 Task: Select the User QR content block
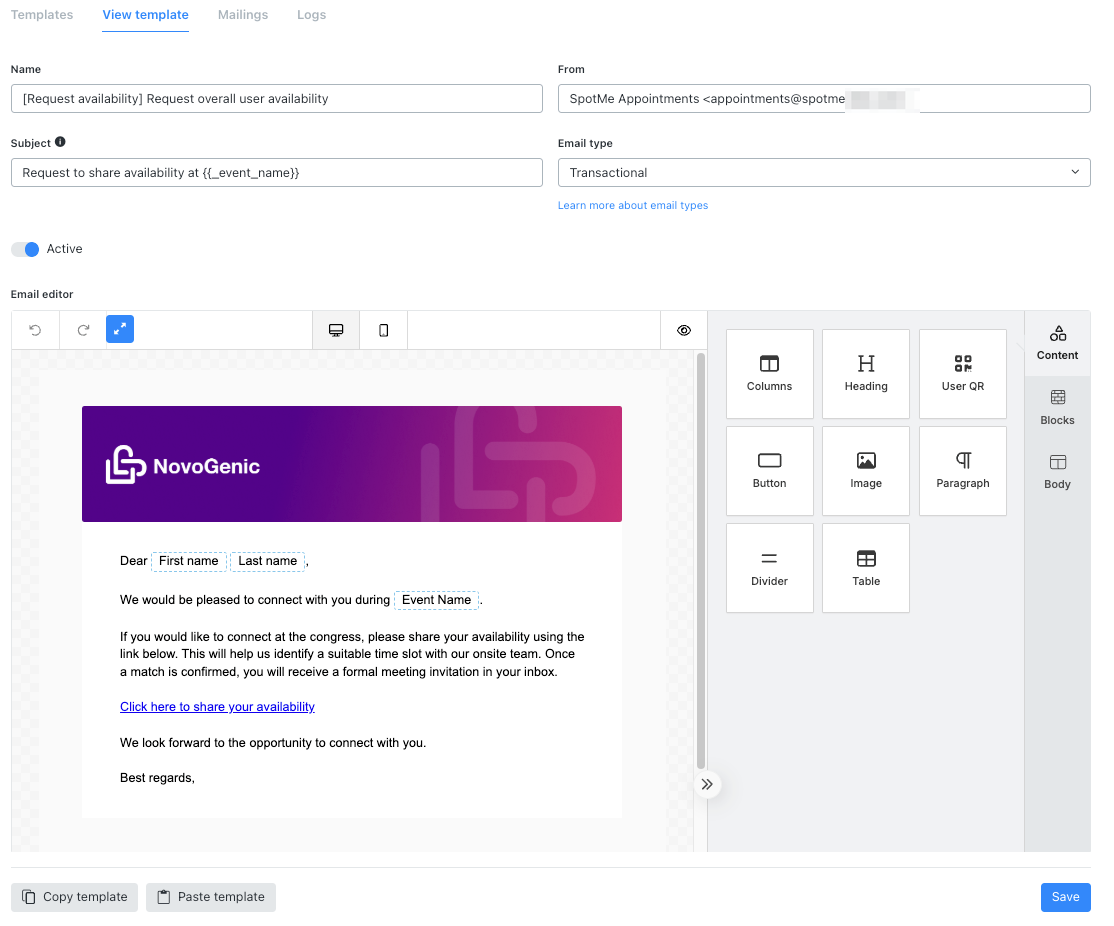coord(963,374)
